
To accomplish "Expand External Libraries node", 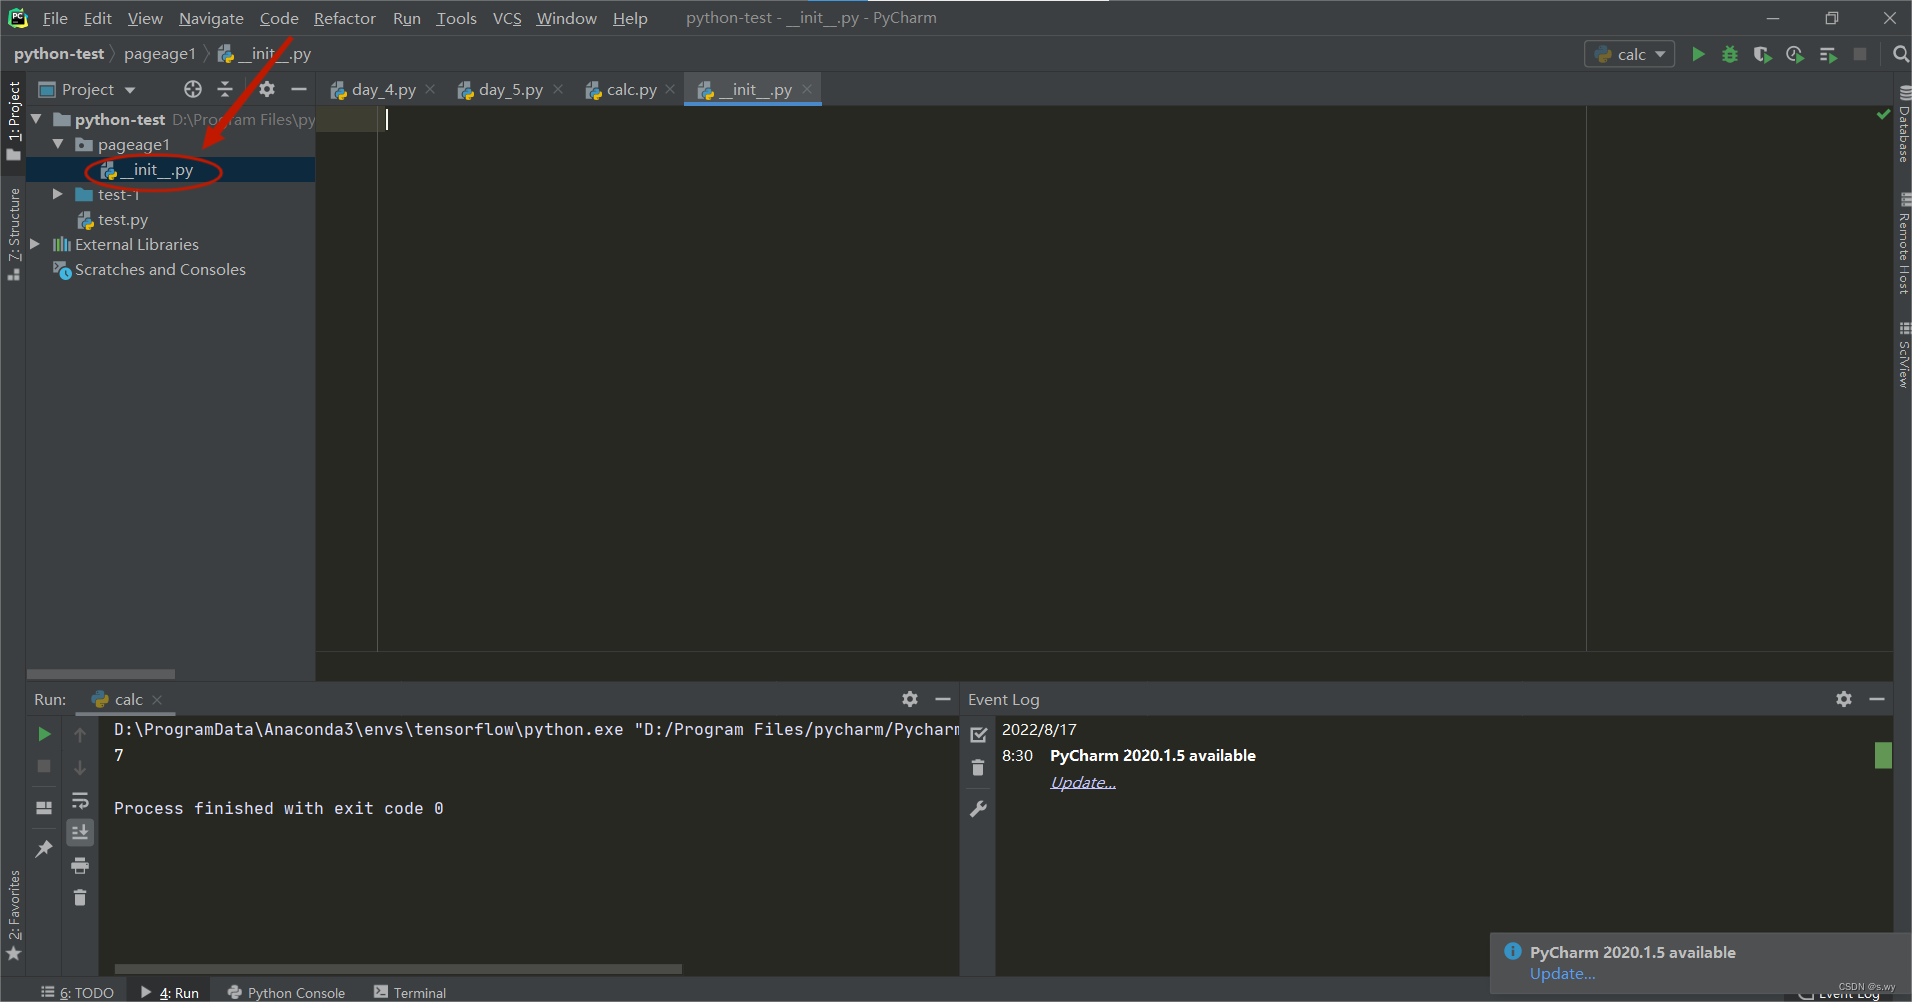I will point(35,244).
